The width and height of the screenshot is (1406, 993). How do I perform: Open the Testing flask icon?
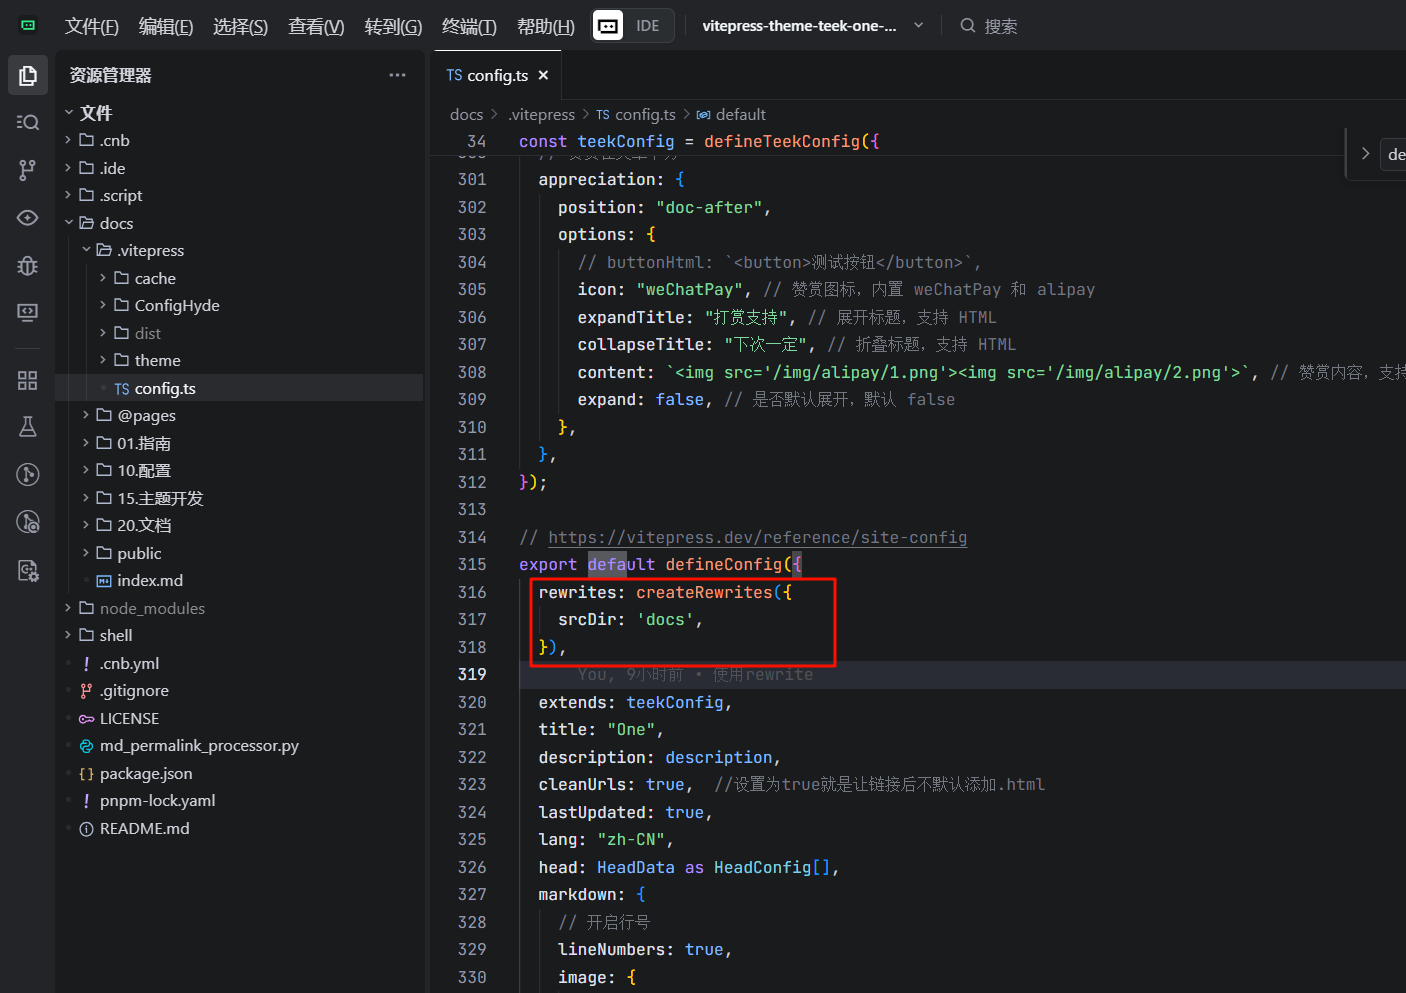coord(28,427)
